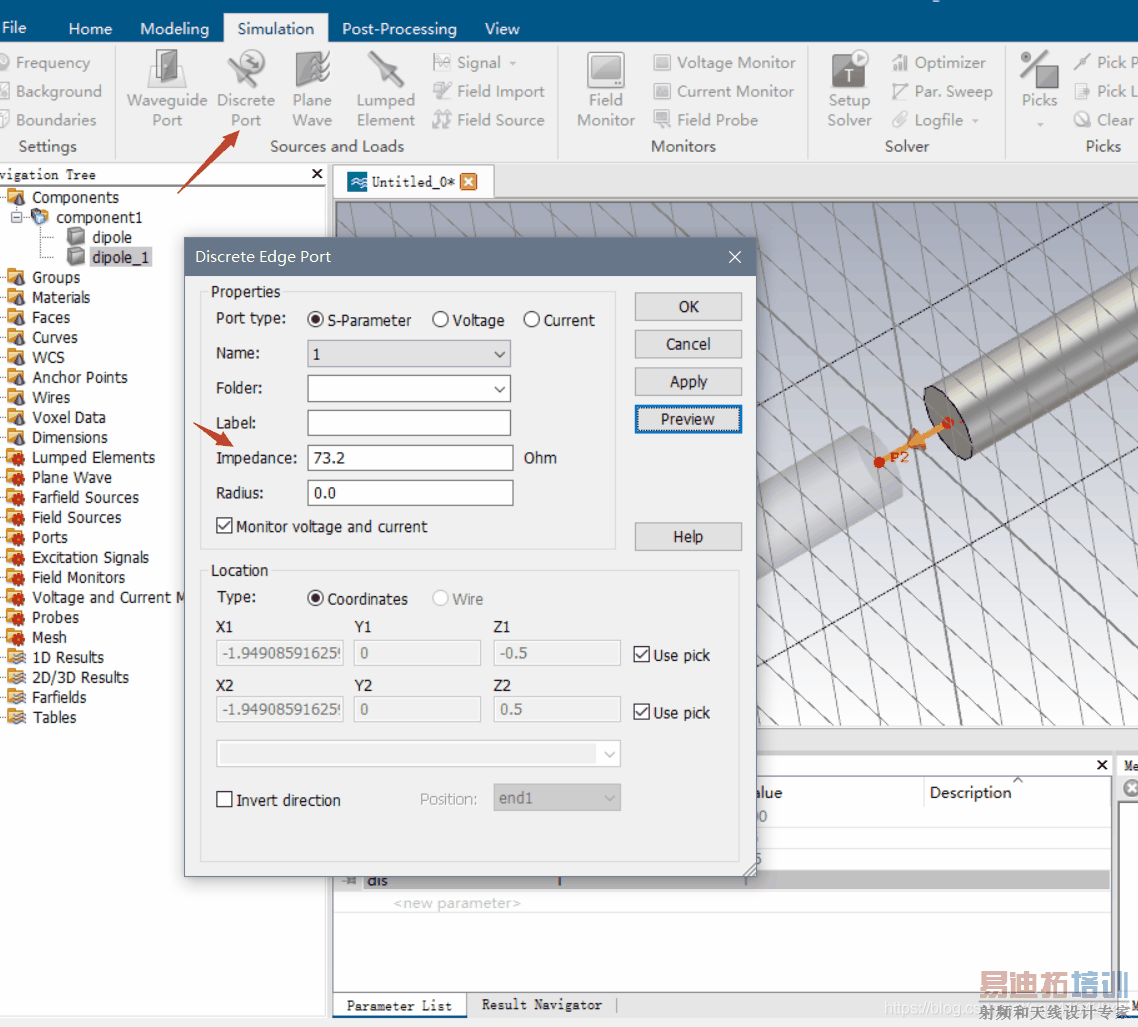
Task: Click the Impedance input field
Action: coord(410,458)
